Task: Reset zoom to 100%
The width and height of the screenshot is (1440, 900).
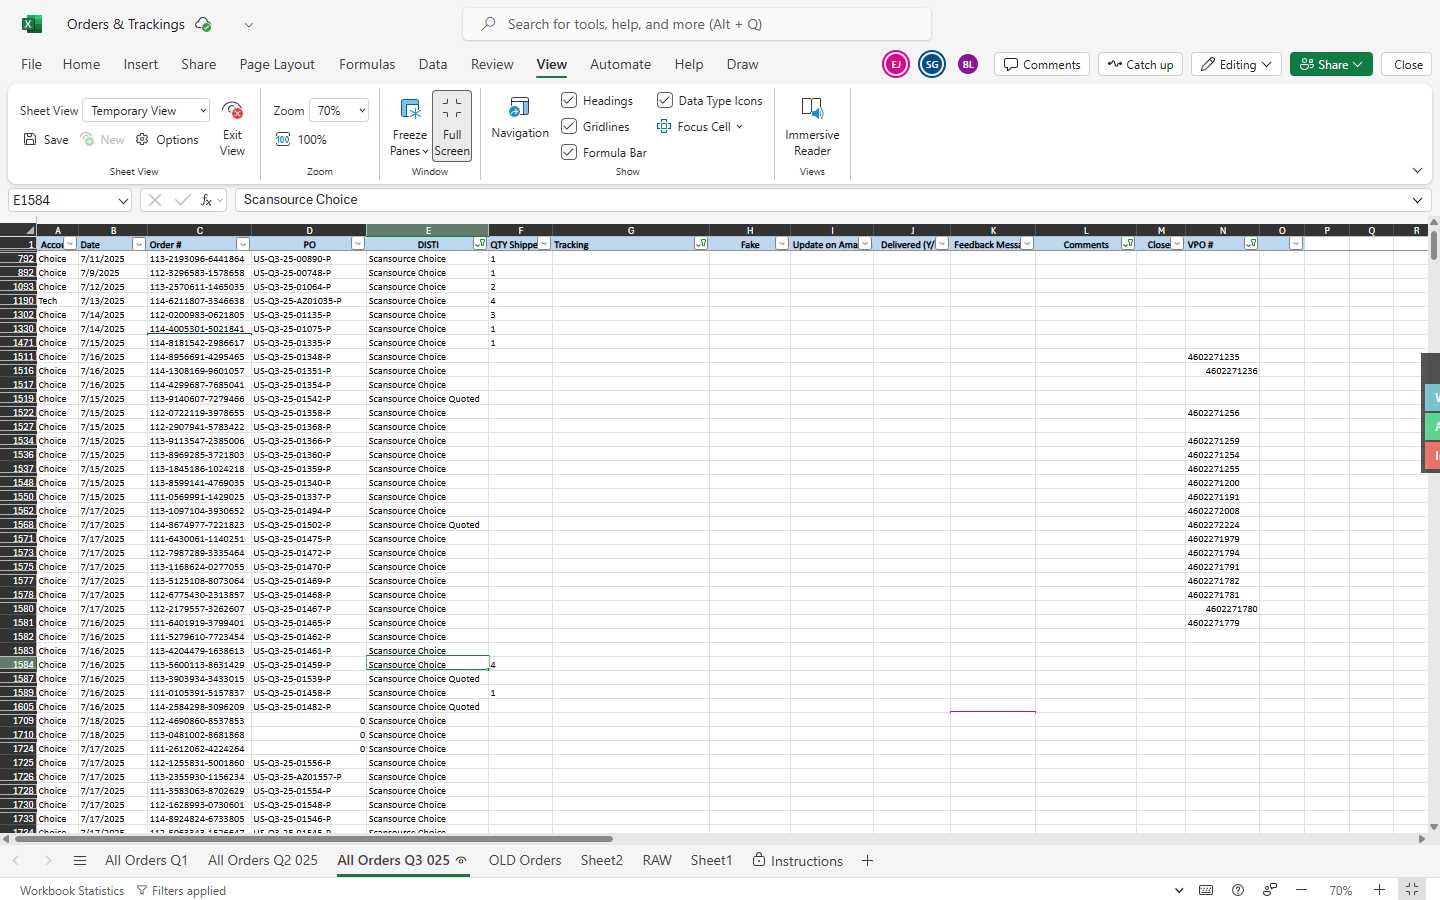Action: click(301, 140)
